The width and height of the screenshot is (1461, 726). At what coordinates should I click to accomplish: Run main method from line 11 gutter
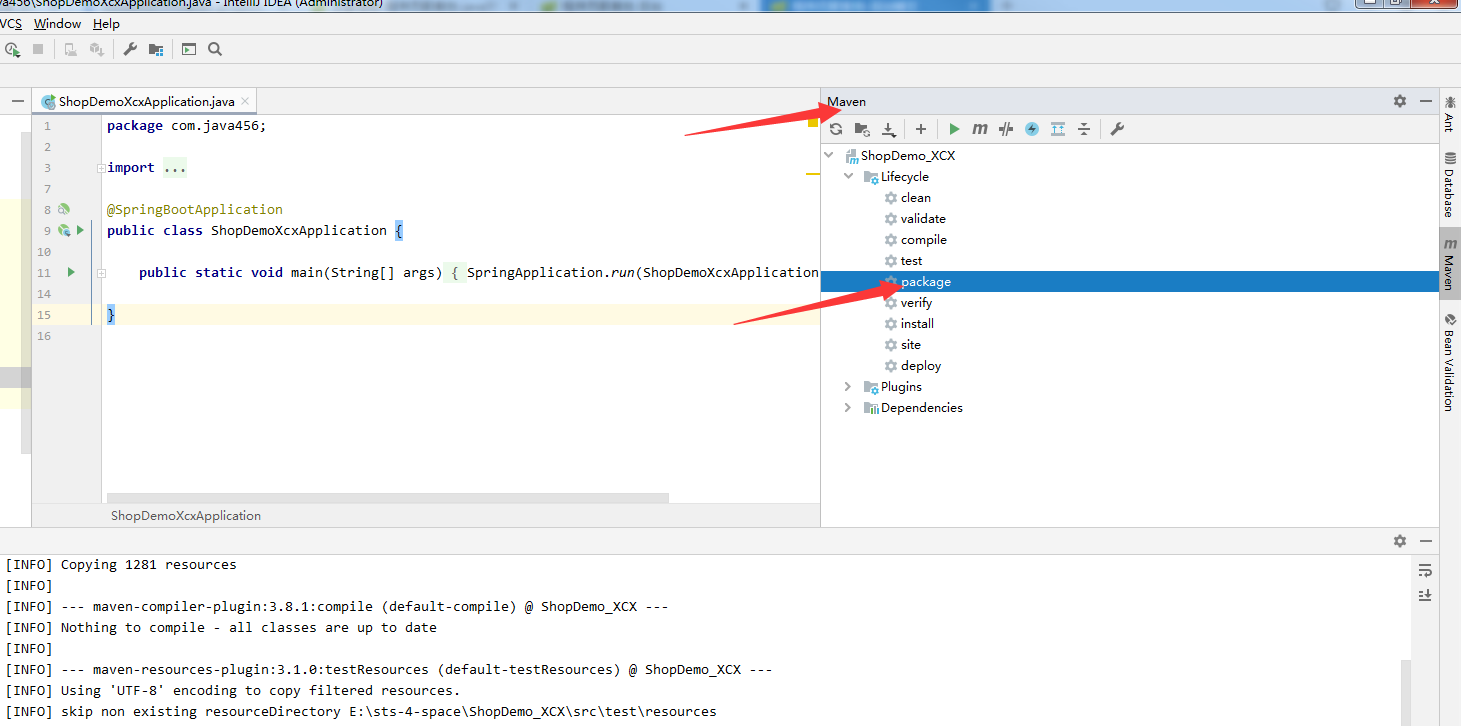coord(71,272)
